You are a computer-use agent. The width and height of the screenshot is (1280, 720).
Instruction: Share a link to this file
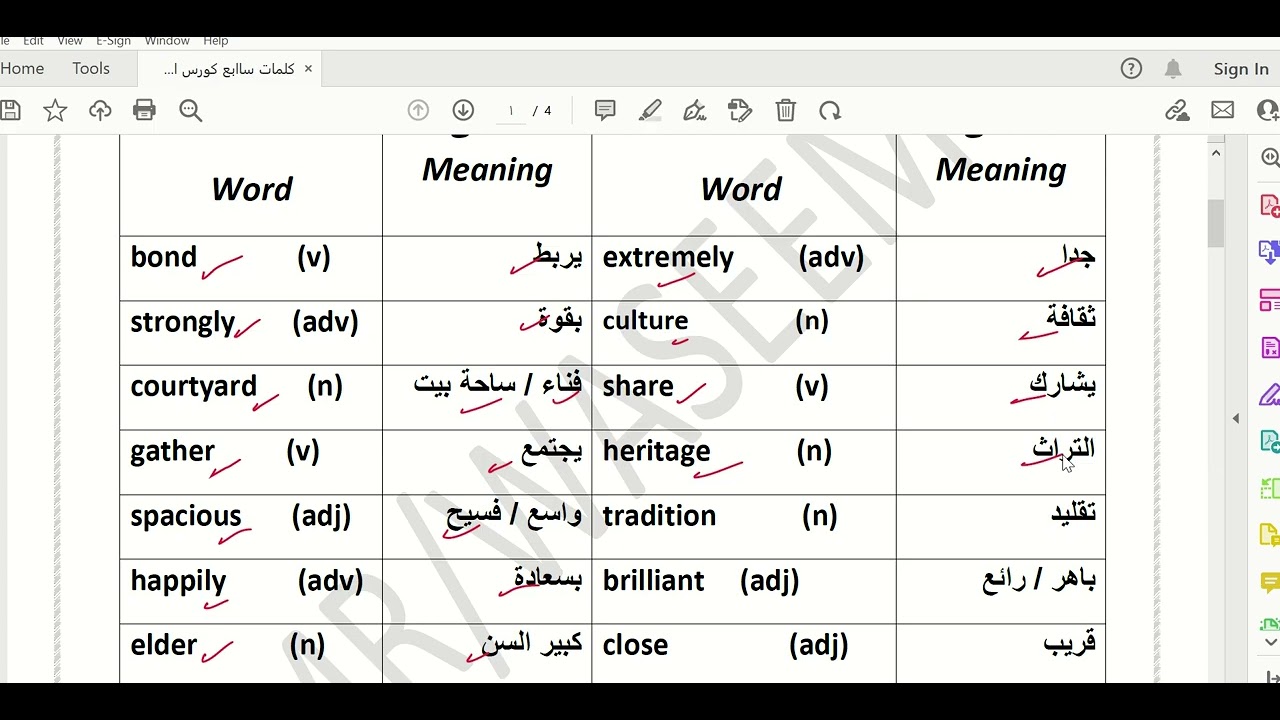(x=1177, y=110)
